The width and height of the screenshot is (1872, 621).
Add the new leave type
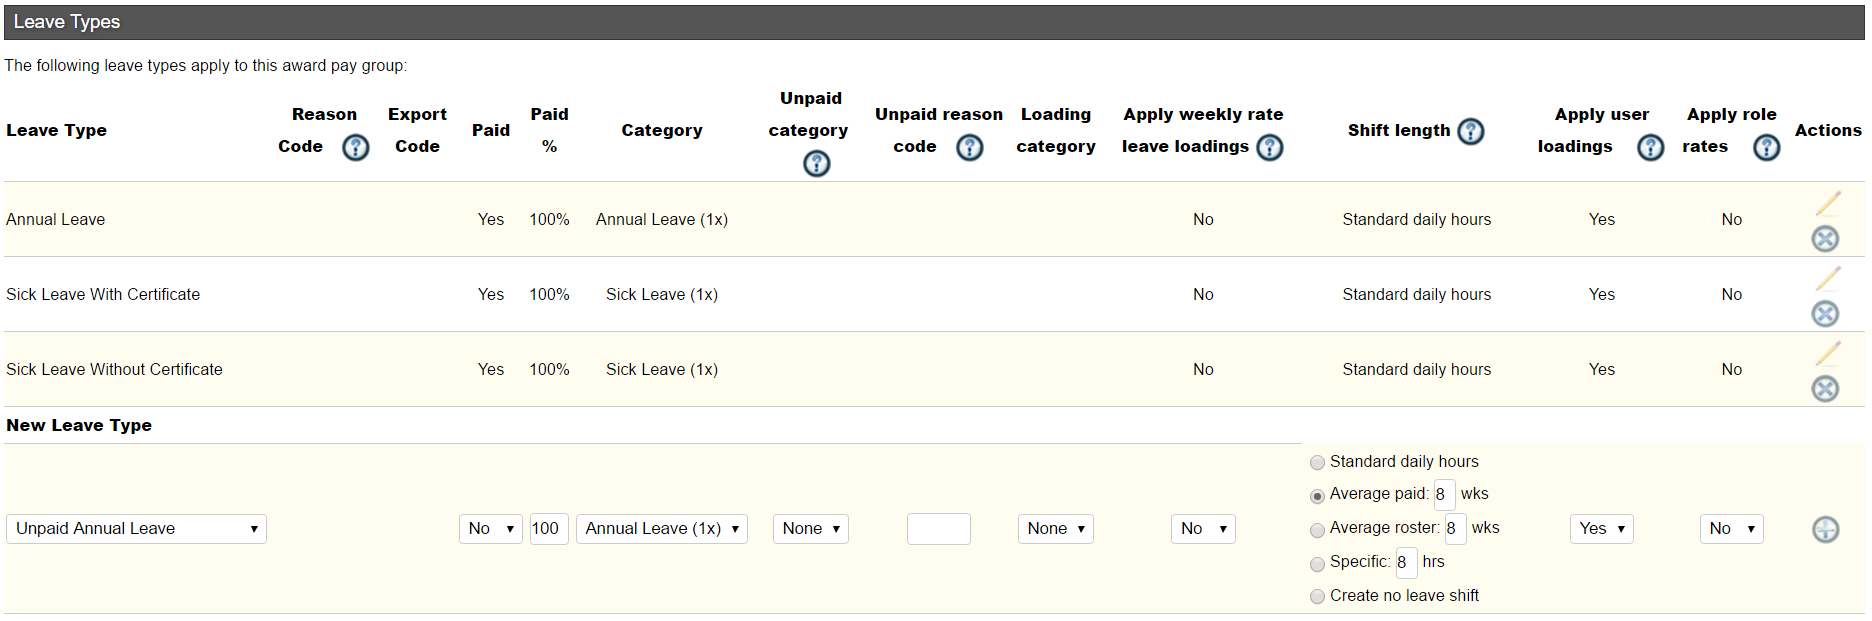tap(1825, 529)
